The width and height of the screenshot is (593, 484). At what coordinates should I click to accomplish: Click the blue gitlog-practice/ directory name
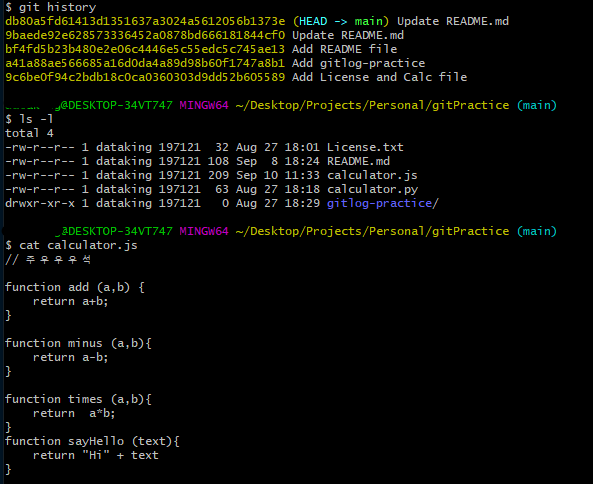point(383,203)
